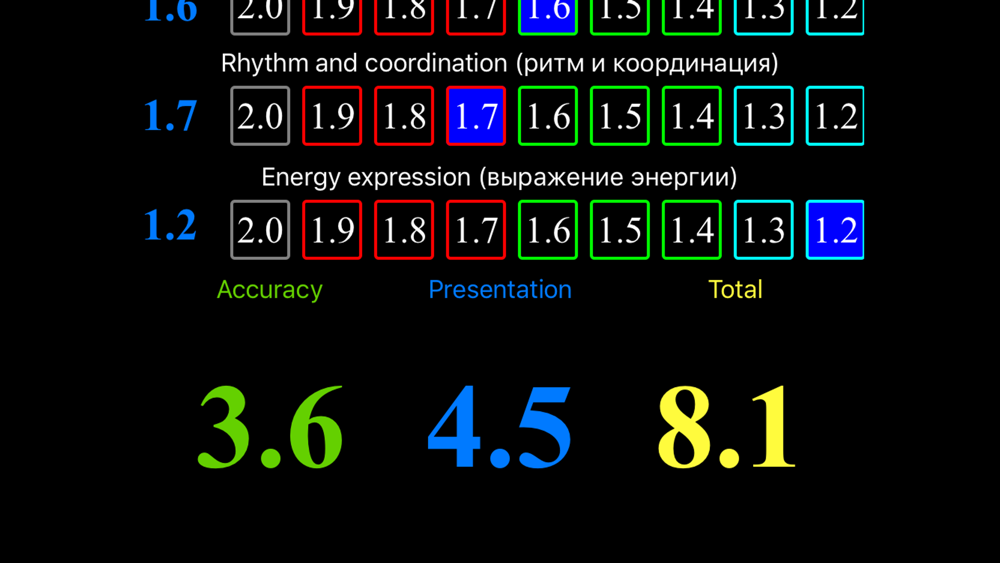Click the blue 4.5 presentation score
Screen dimensions: 1000x563
(499, 427)
